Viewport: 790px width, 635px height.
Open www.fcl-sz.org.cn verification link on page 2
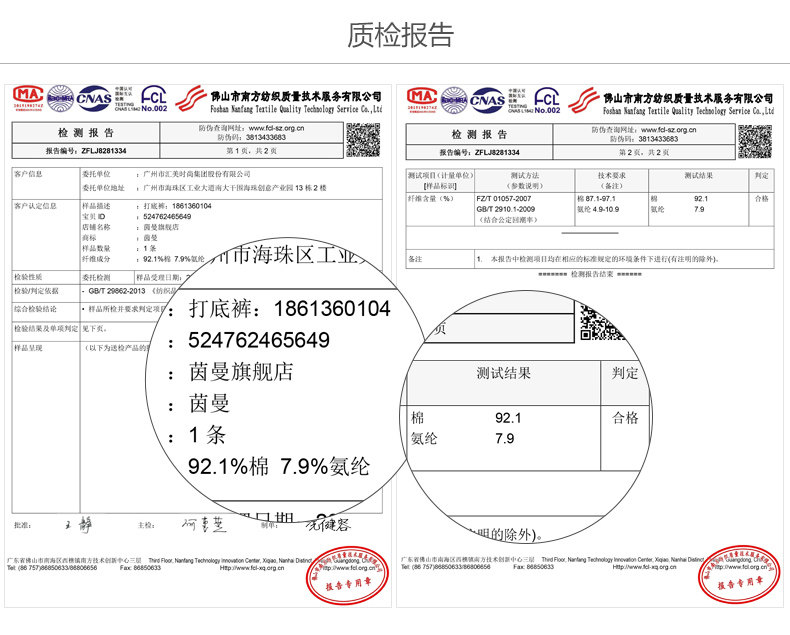coord(669,130)
